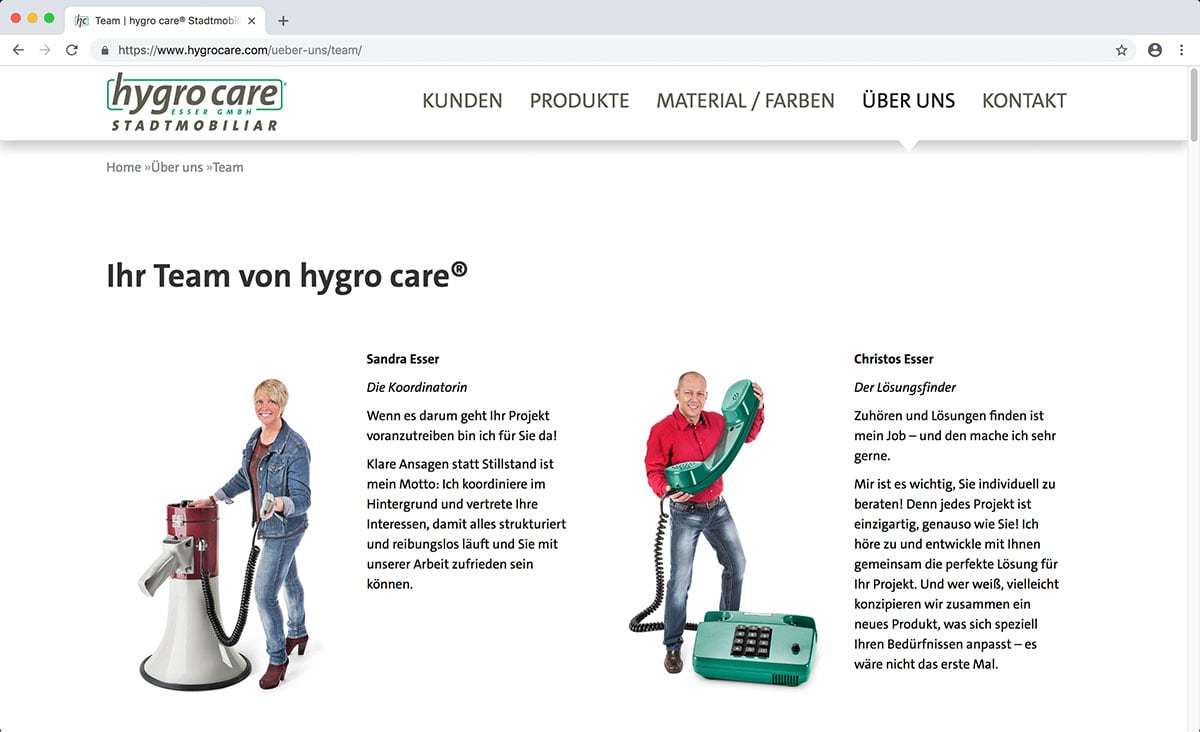Click the browser forward arrow
The width and height of the screenshot is (1200, 732).
(x=45, y=50)
